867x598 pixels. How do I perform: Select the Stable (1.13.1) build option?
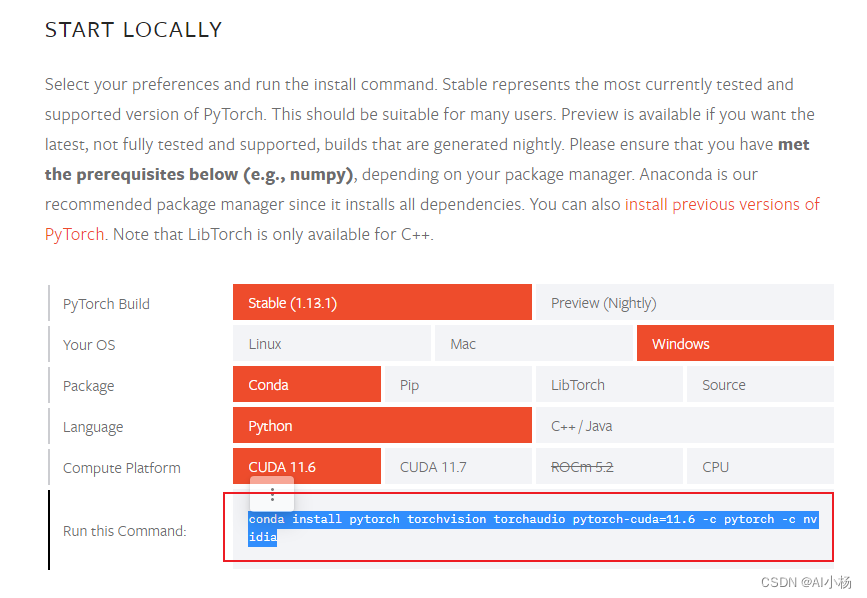point(382,302)
